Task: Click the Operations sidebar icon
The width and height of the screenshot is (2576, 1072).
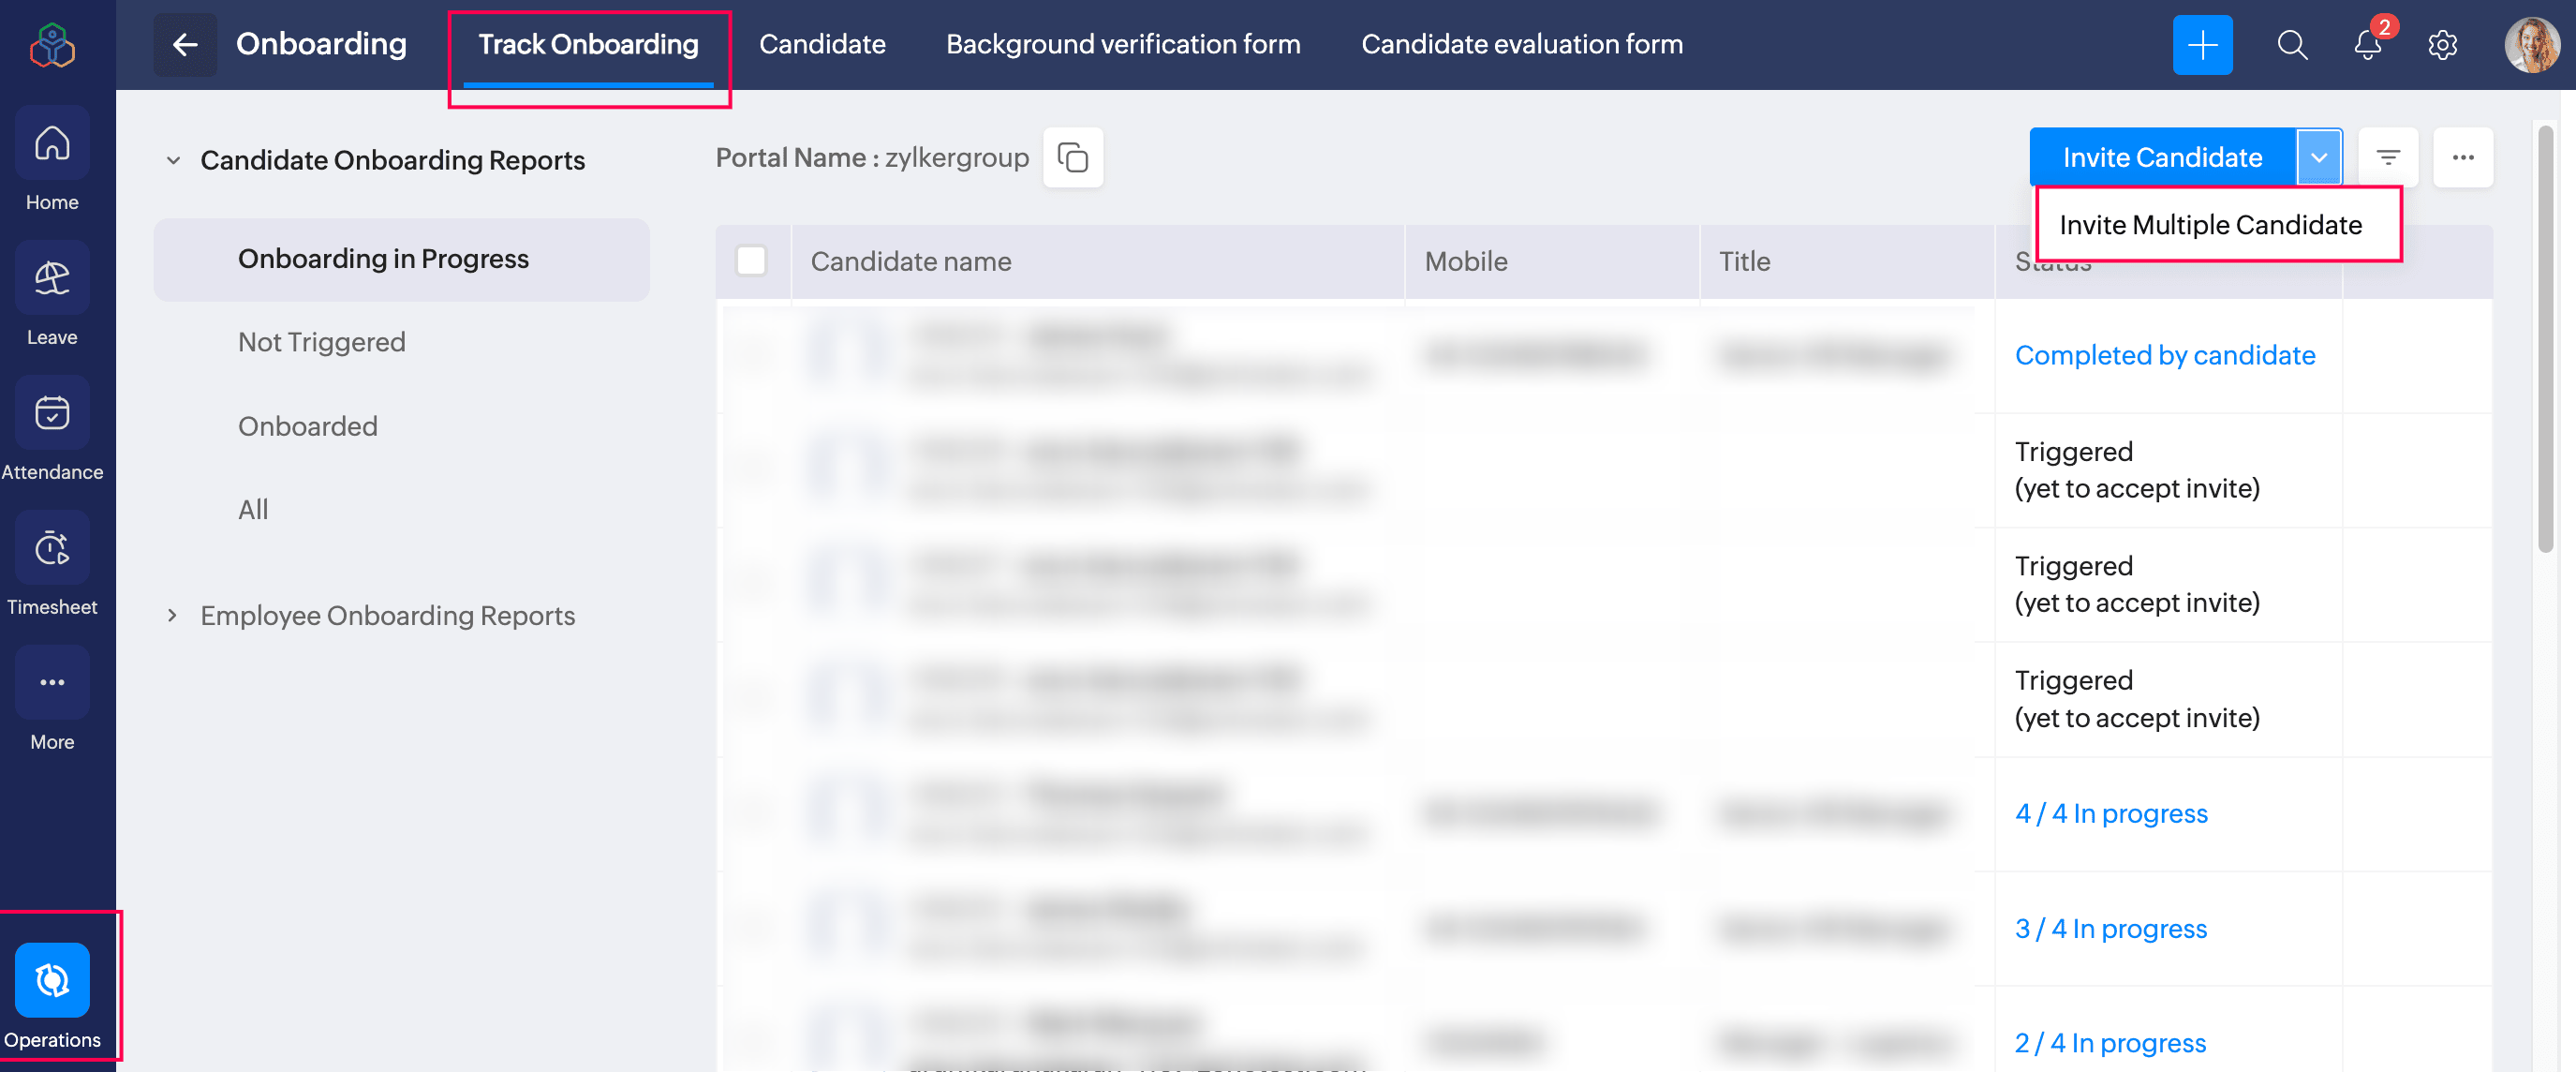Action: pos(52,980)
